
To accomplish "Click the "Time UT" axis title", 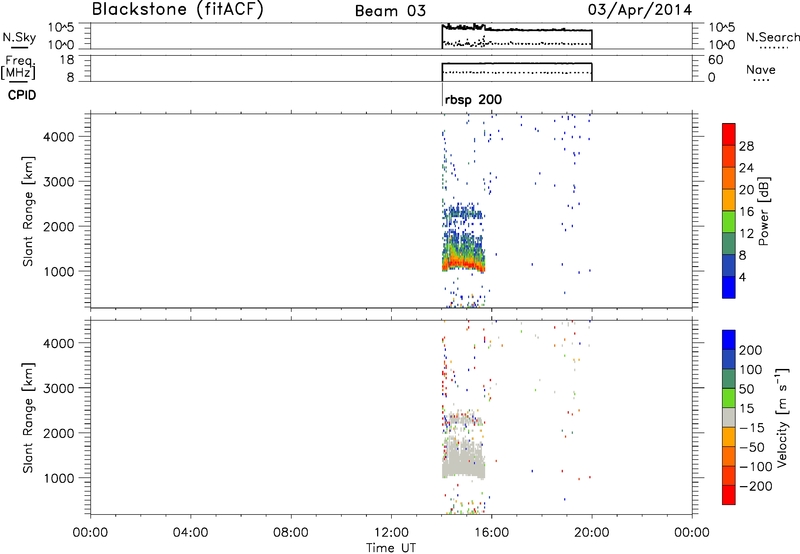I will [391, 548].
